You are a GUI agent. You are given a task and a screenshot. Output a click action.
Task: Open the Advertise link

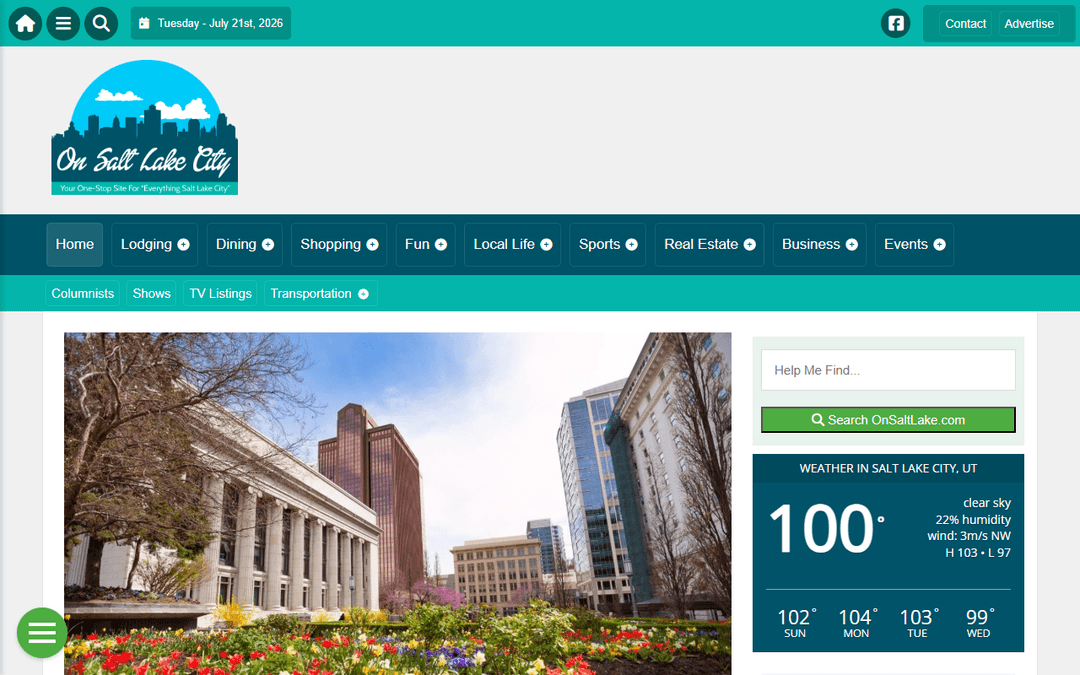[x=1029, y=23]
